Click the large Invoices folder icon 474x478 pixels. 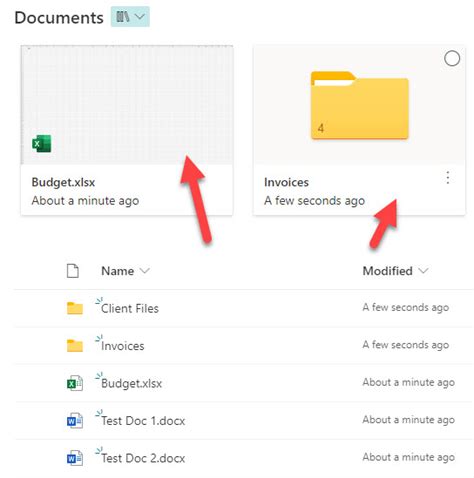[x=360, y=105]
